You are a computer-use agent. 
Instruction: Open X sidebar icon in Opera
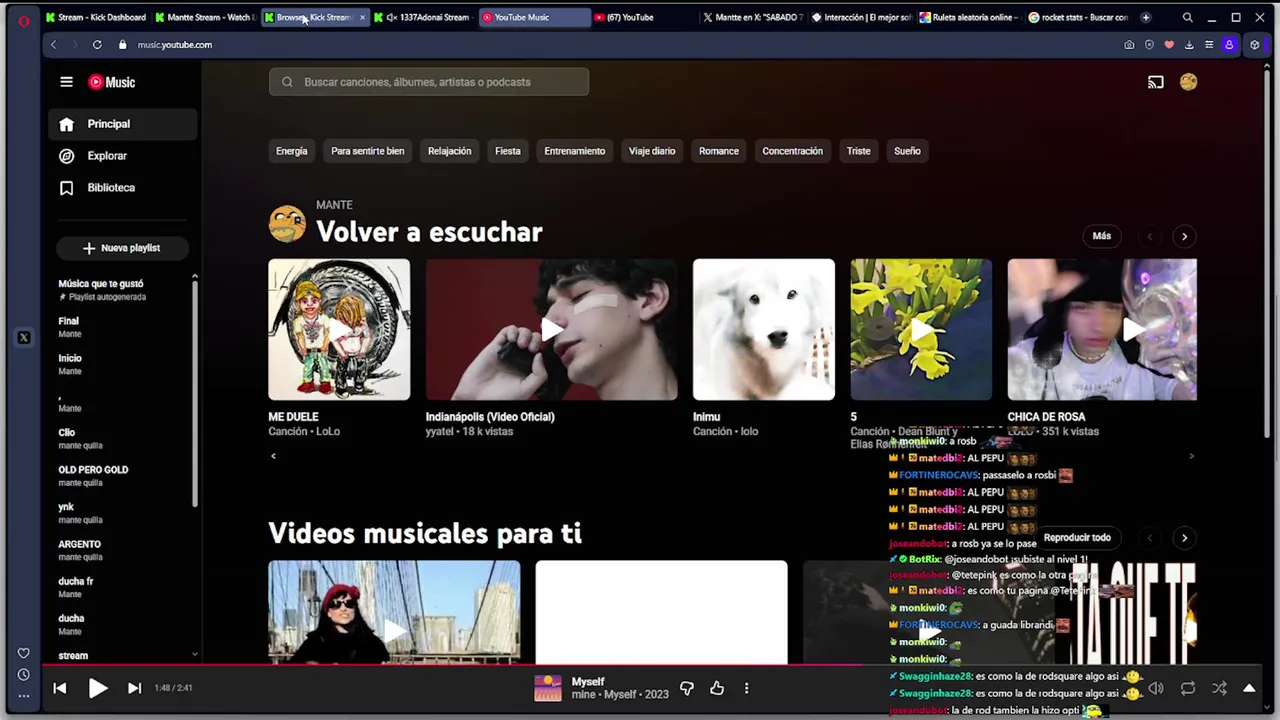(24, 338)
